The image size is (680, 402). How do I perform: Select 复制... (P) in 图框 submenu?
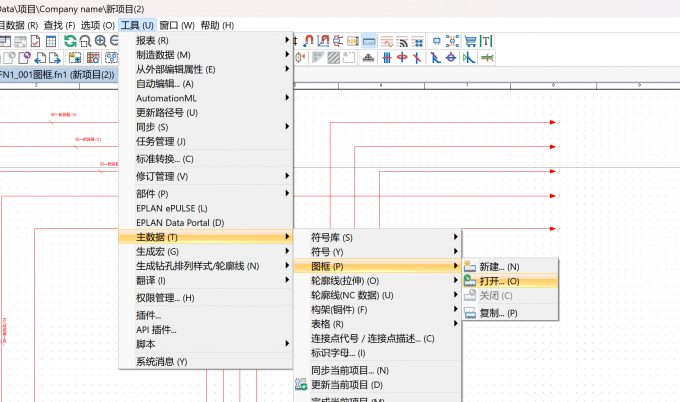510,313
